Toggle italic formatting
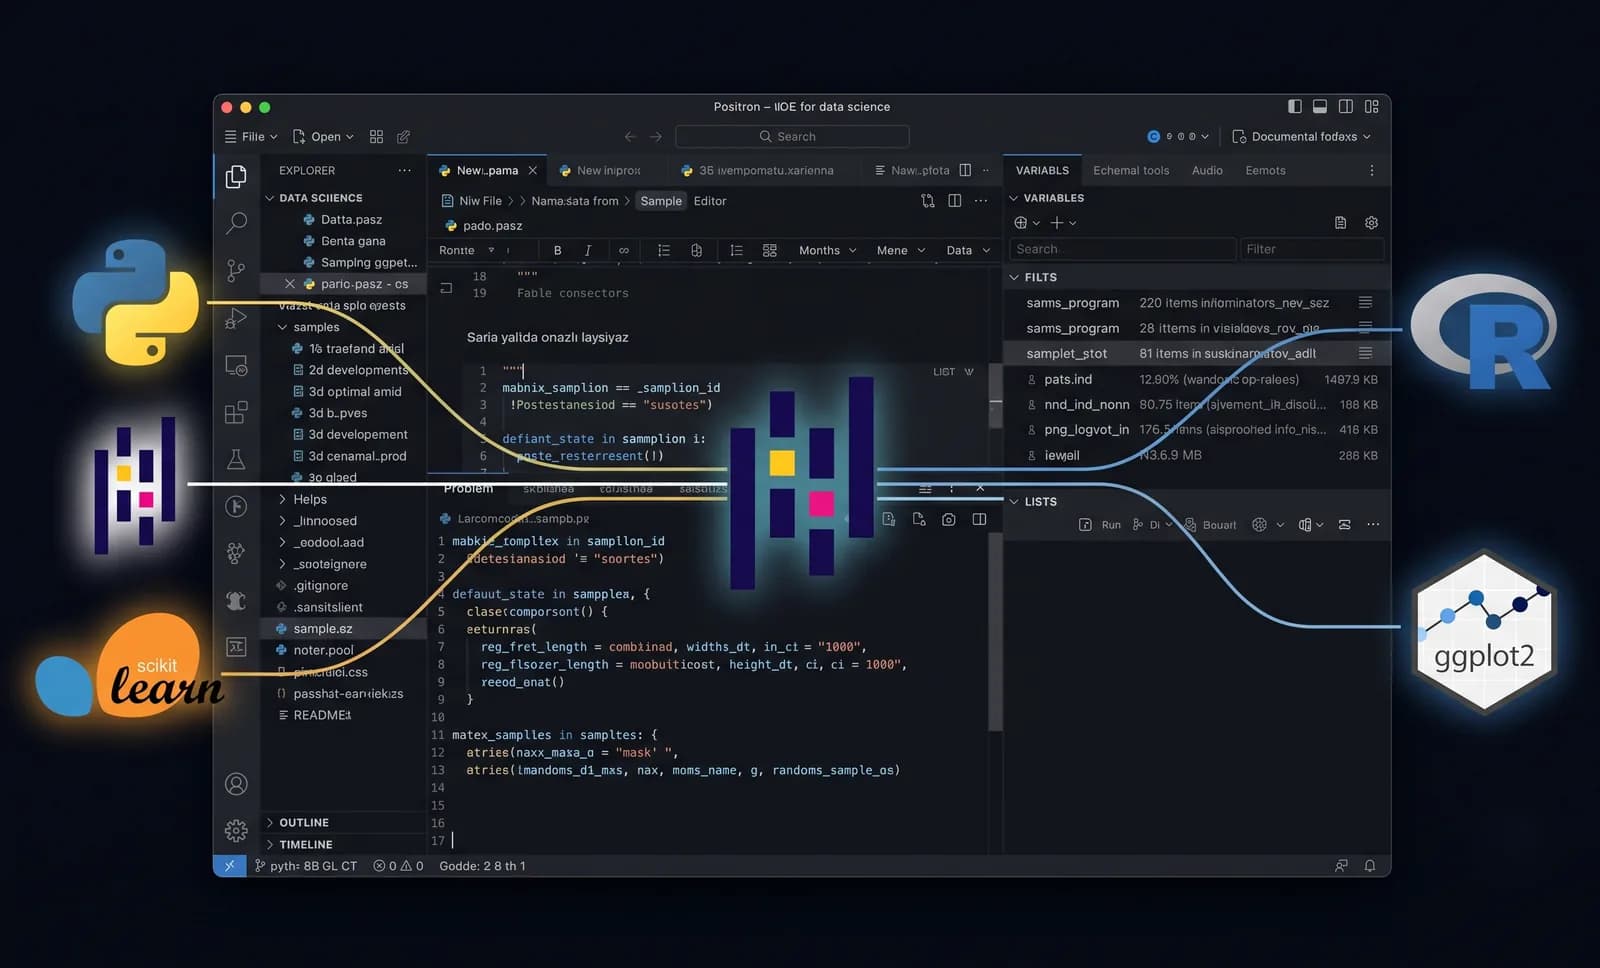Screen dimensions: 1600x968 point(588,250)
